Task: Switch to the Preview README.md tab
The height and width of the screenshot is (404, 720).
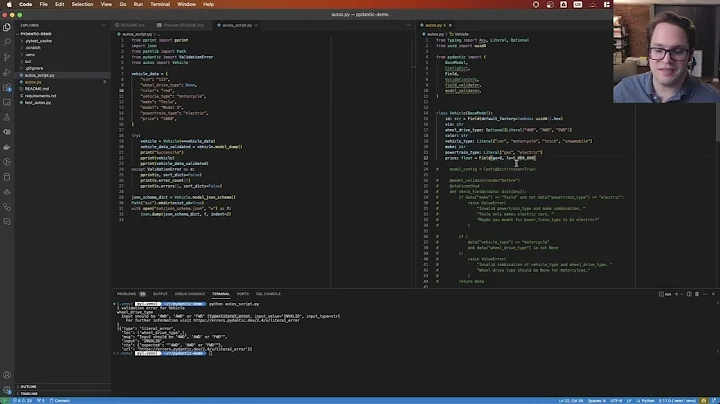Action: click(x=183, y=25)
